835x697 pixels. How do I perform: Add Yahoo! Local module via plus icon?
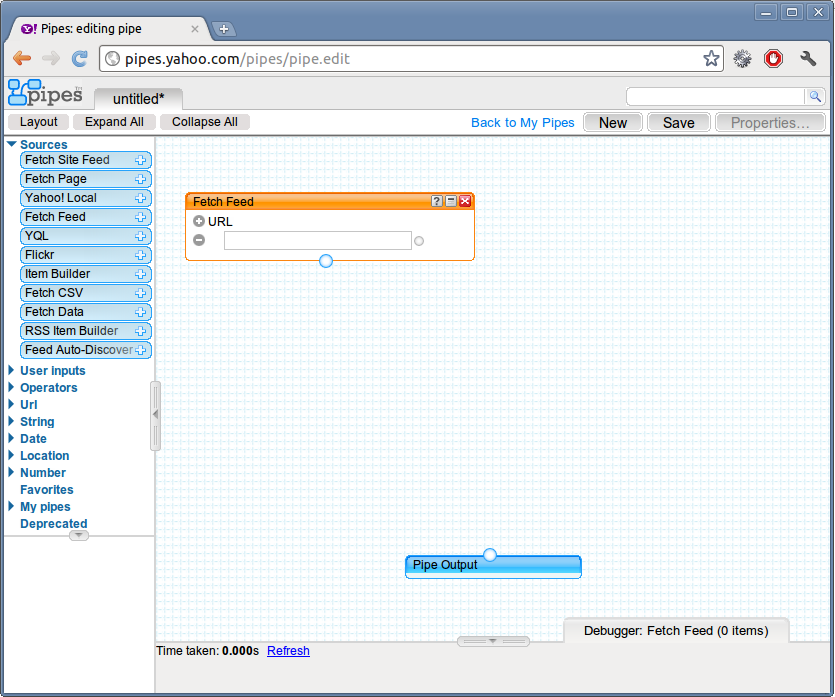pyautogui.click(x=141, y=198)
